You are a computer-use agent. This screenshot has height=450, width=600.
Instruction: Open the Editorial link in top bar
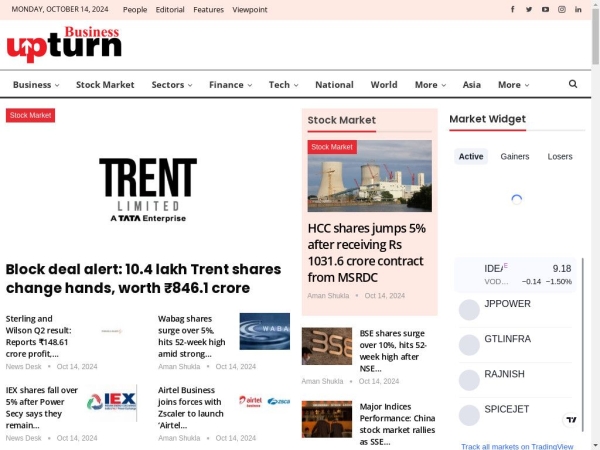pyautogui.click(x=170, y=10)
